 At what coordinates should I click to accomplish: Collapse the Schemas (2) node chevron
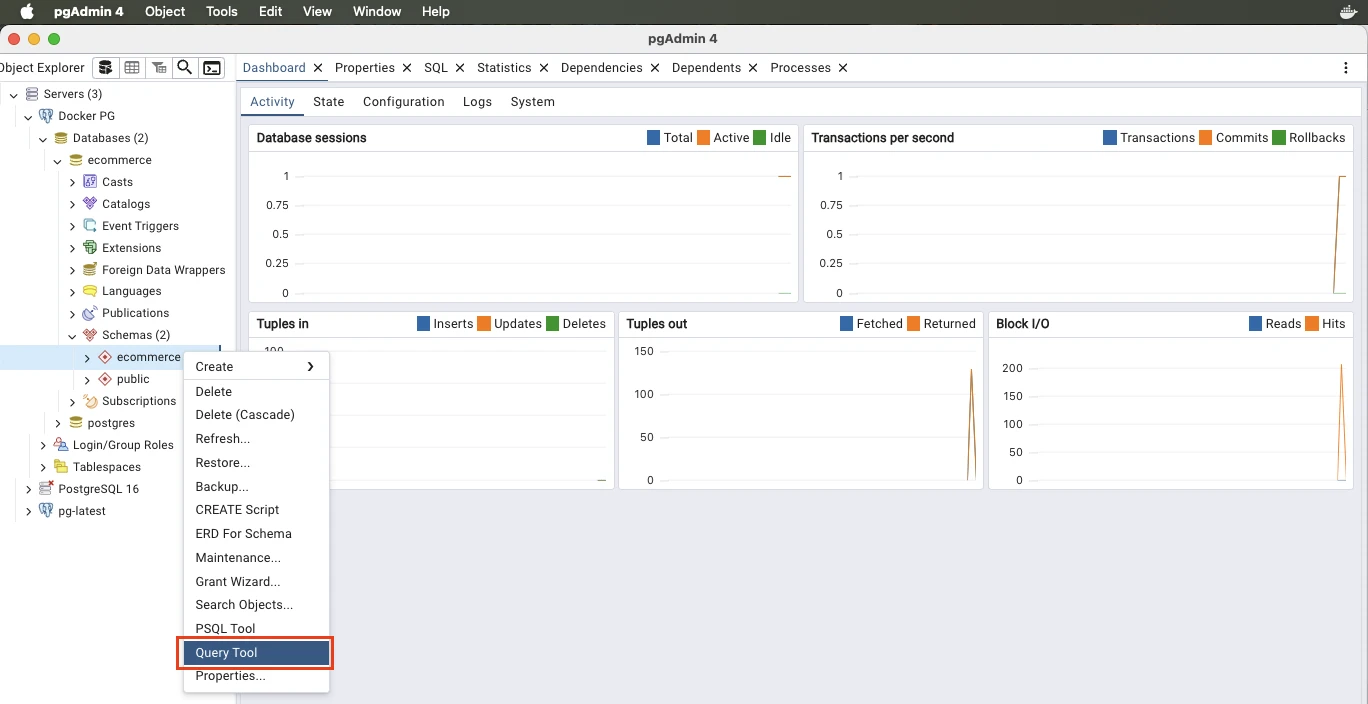(72, 335)
